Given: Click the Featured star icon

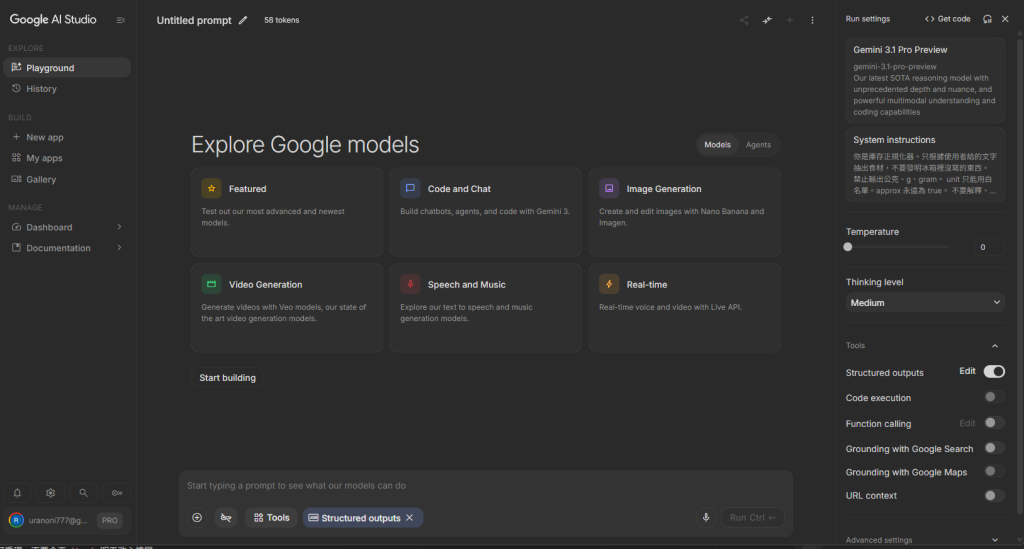Looking at the screenshot, I should [x=211, y=189].
